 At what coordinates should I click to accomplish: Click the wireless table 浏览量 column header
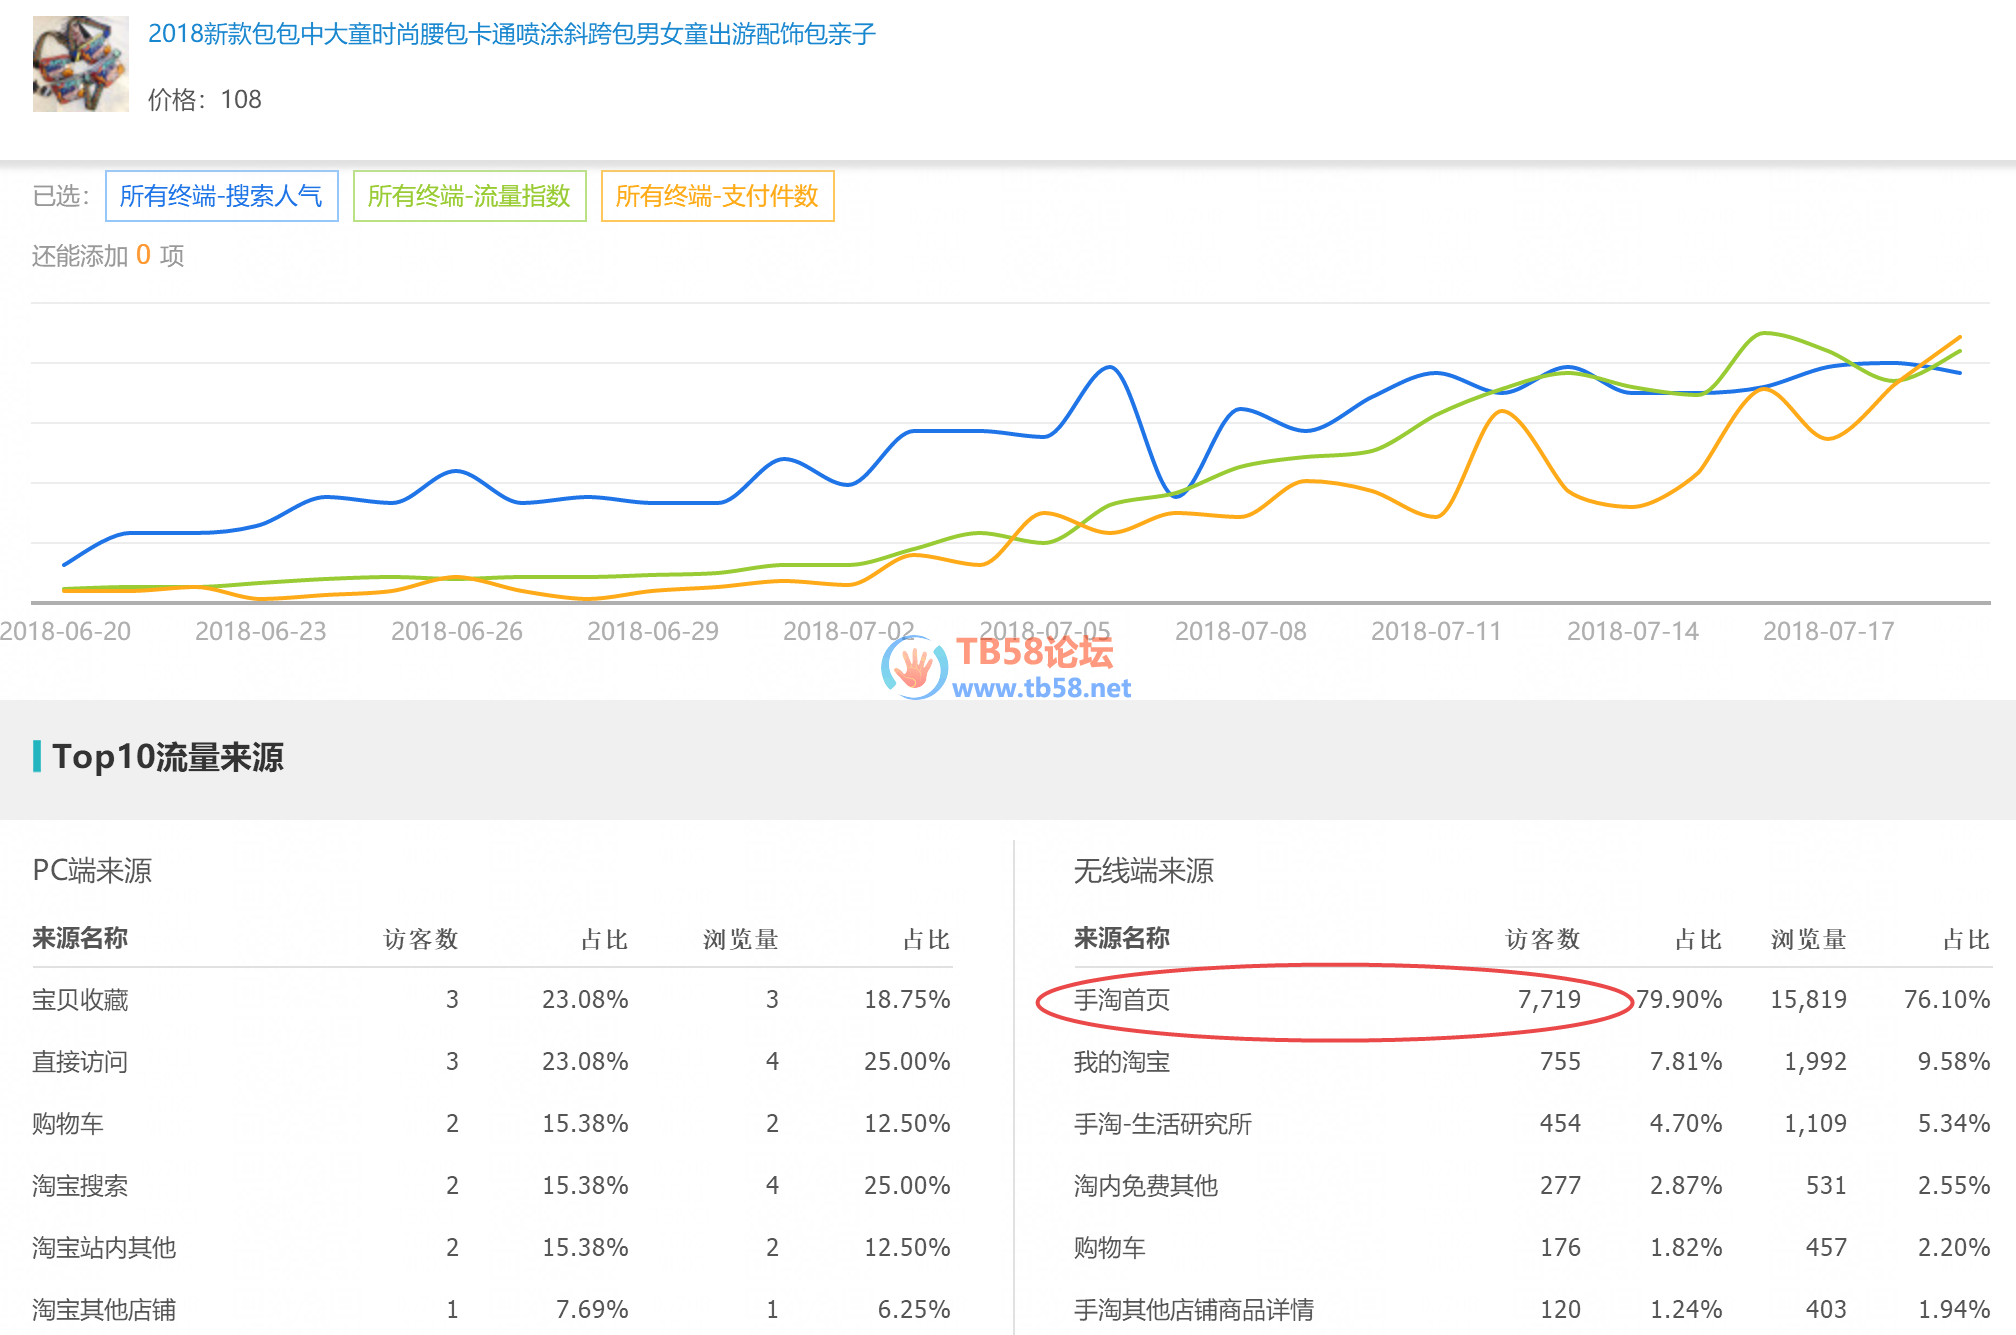pos(1809,939)
